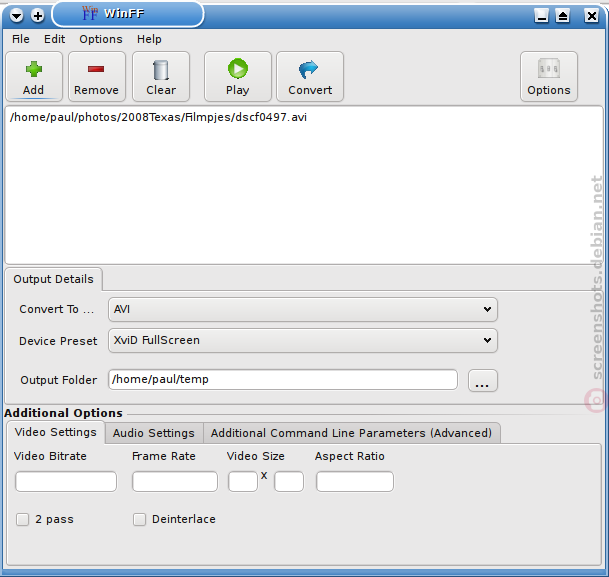Open the Help menu
The height and width of the screenshot is (577, 609).
(x=149, y=39)
